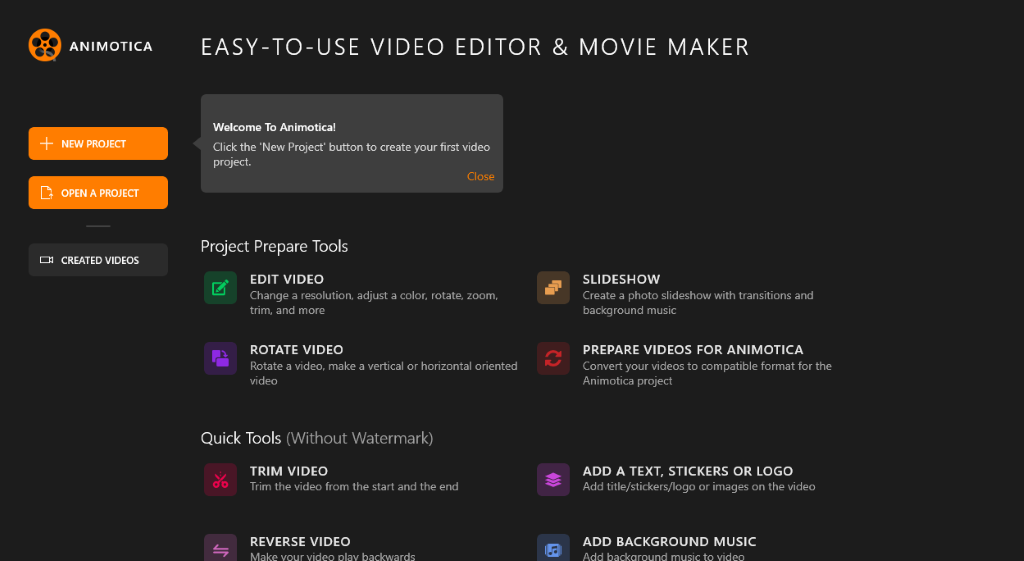Open Prepare Videos For Animotica title
The width and height of the screenshot is (1024, 561).
(693, 349)
